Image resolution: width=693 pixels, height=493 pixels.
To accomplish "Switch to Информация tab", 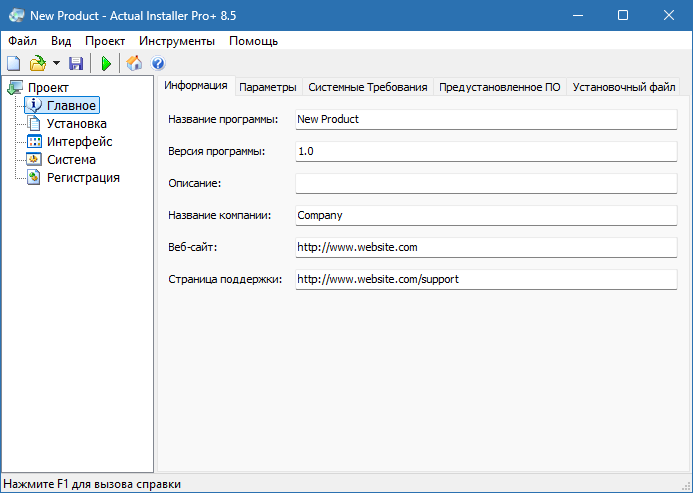I will (x=196, y=85).
